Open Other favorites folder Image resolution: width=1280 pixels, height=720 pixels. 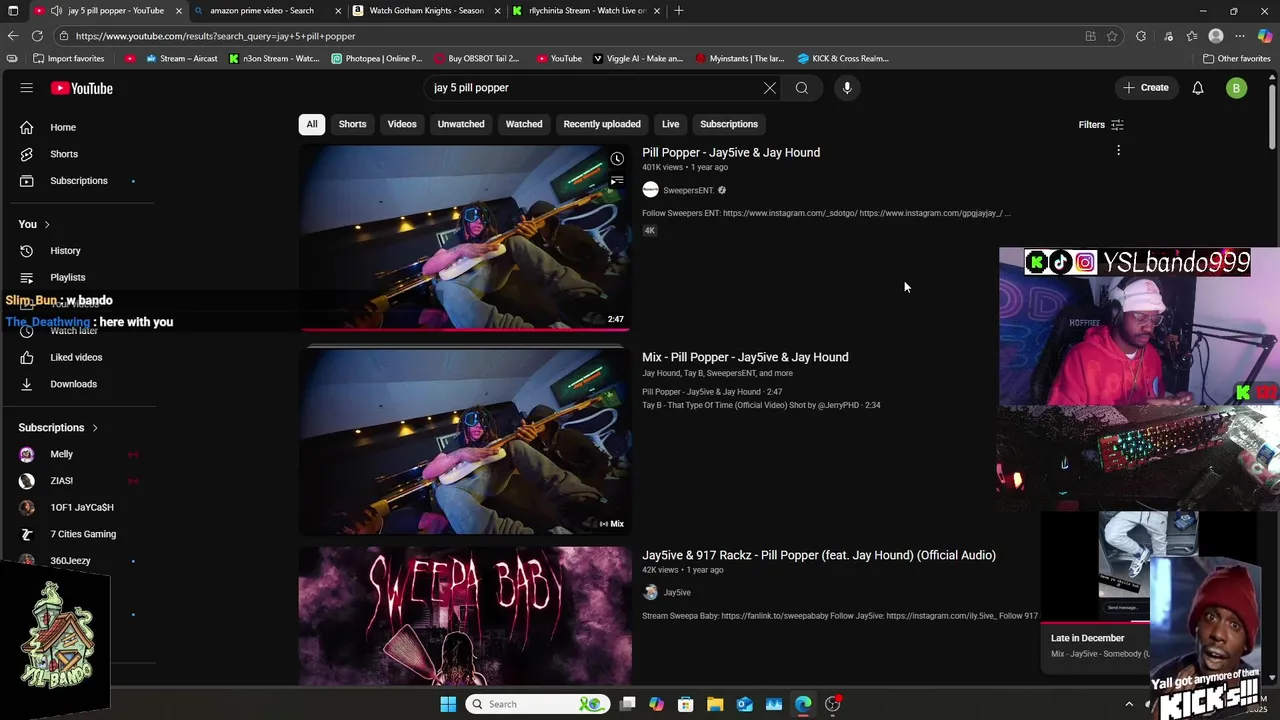1236,58
